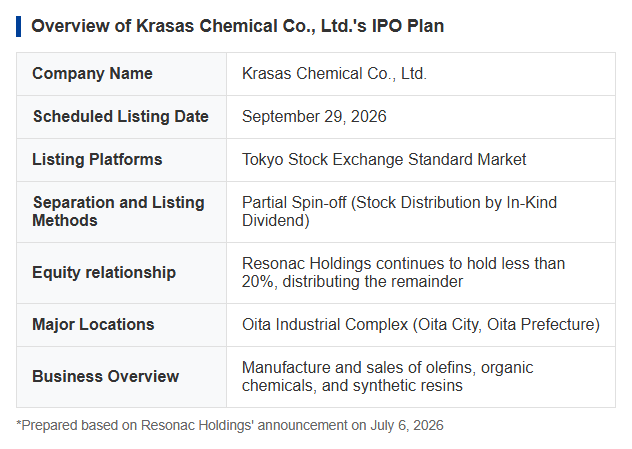Click the 'July 6, 2026' date in the footnote
This screenshot has width=632, height=449.
tap(407, 426)
